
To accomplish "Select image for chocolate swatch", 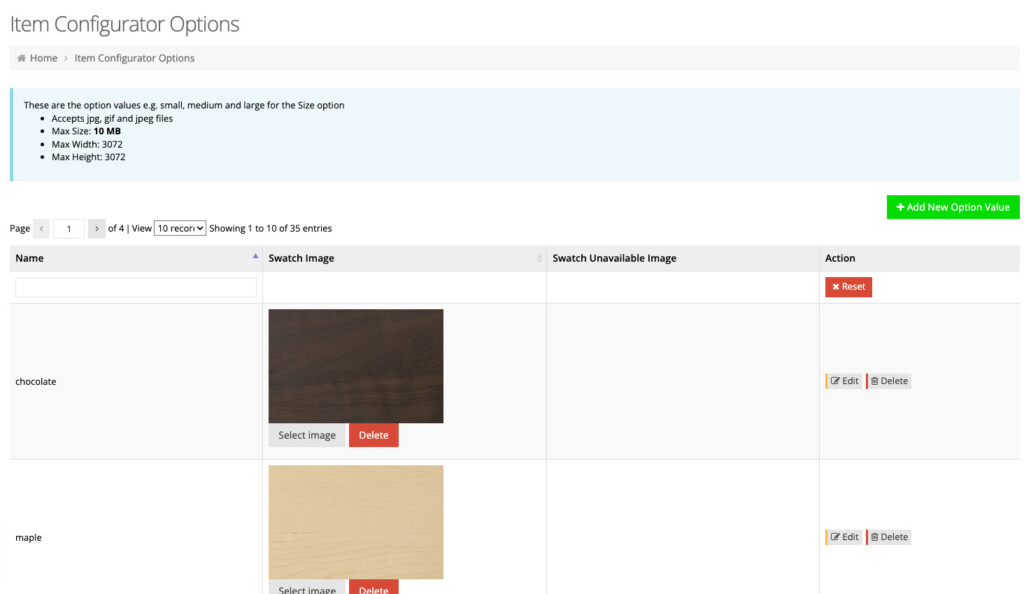I will [307, 435].
